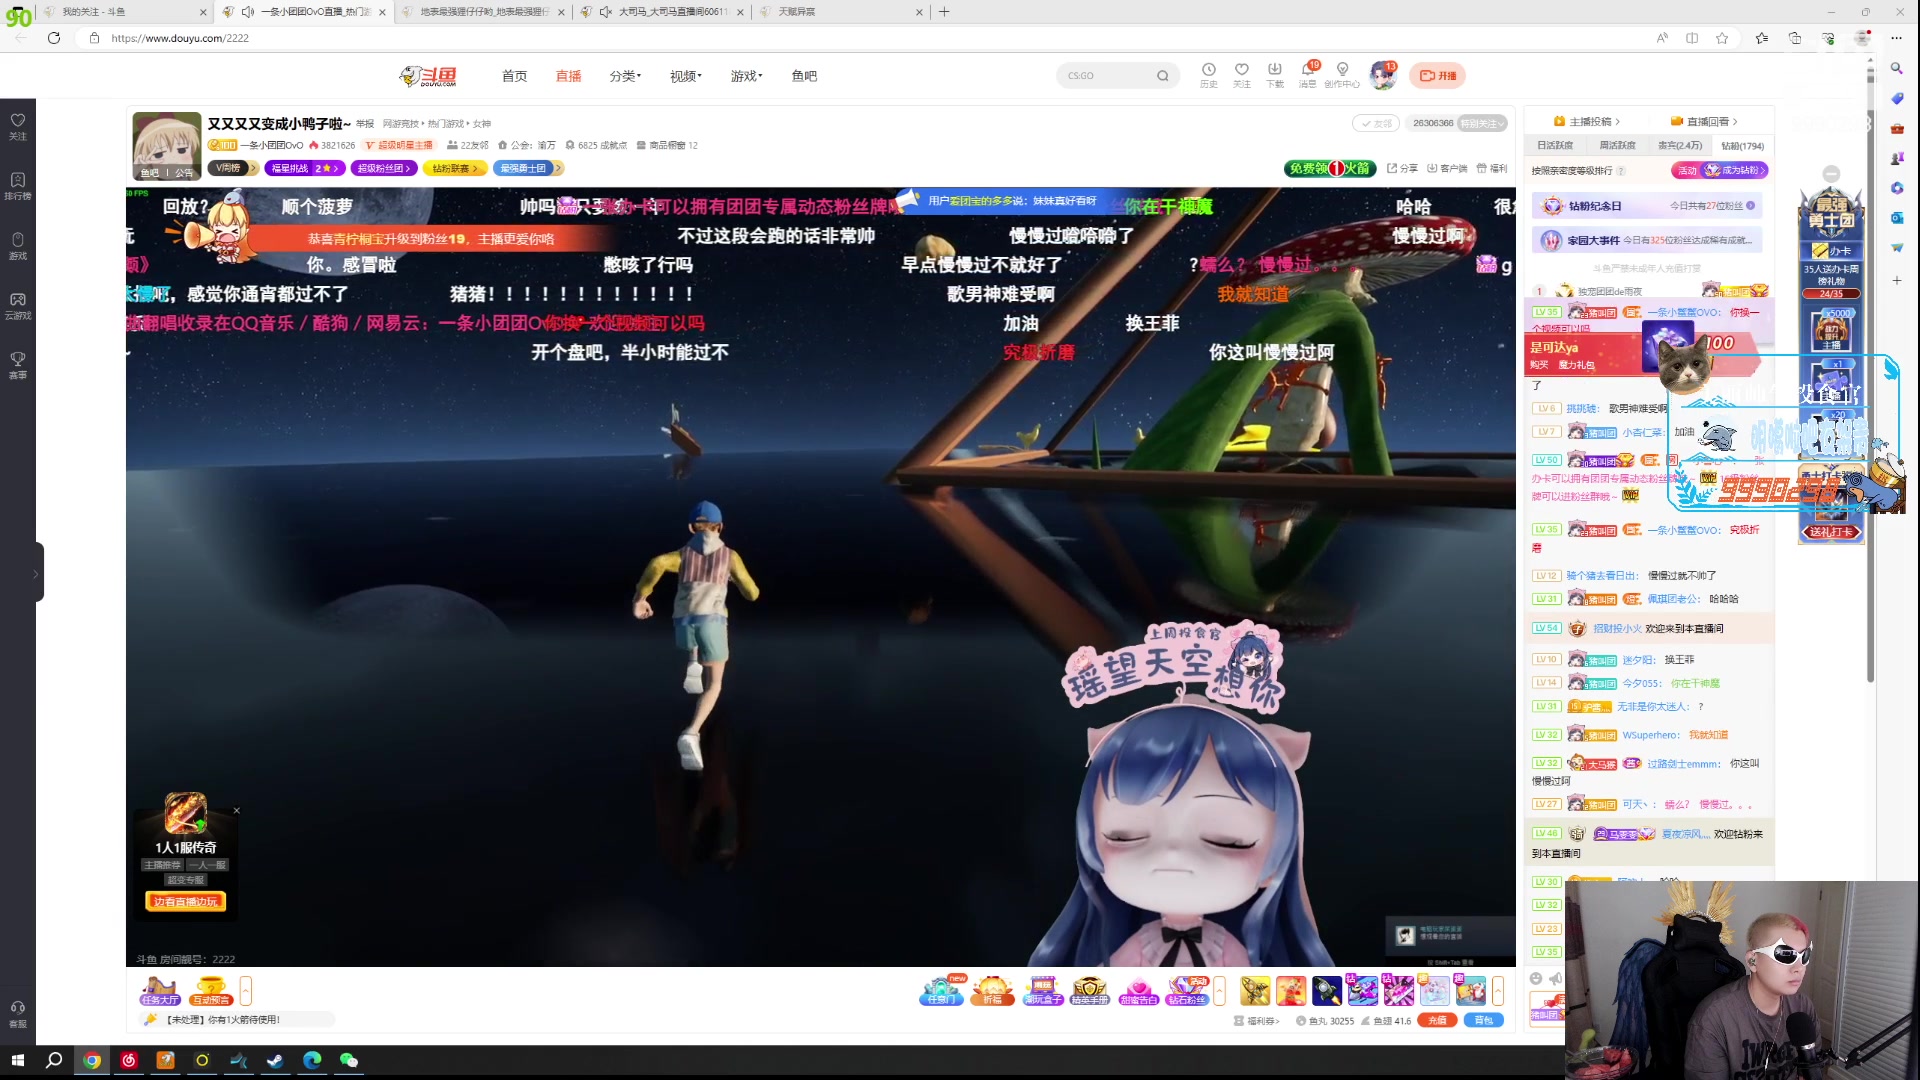The image size is (1920, 1080).
Task: Open the 任意门 activity icon
Action: (x=941, y=990)
